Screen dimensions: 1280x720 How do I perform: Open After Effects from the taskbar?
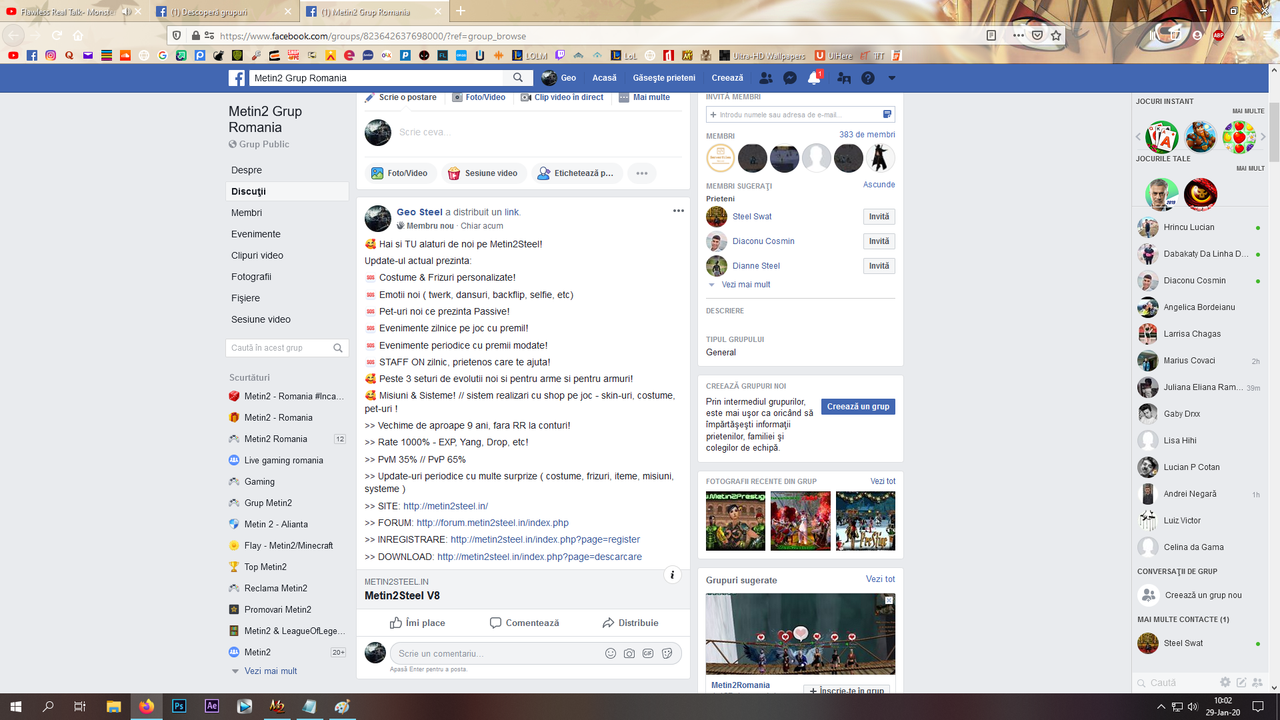[212, 706]
